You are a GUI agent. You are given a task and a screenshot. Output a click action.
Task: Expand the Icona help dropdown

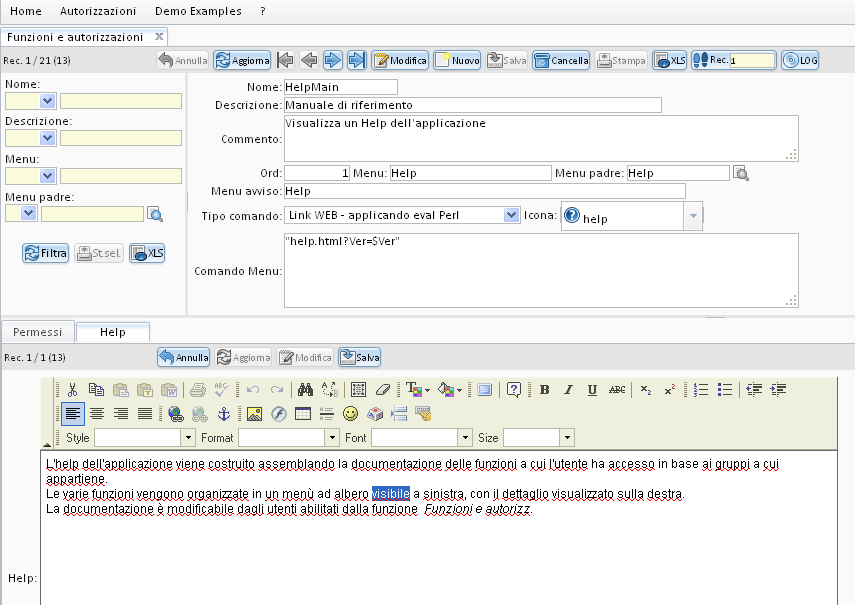click(693, 216)
